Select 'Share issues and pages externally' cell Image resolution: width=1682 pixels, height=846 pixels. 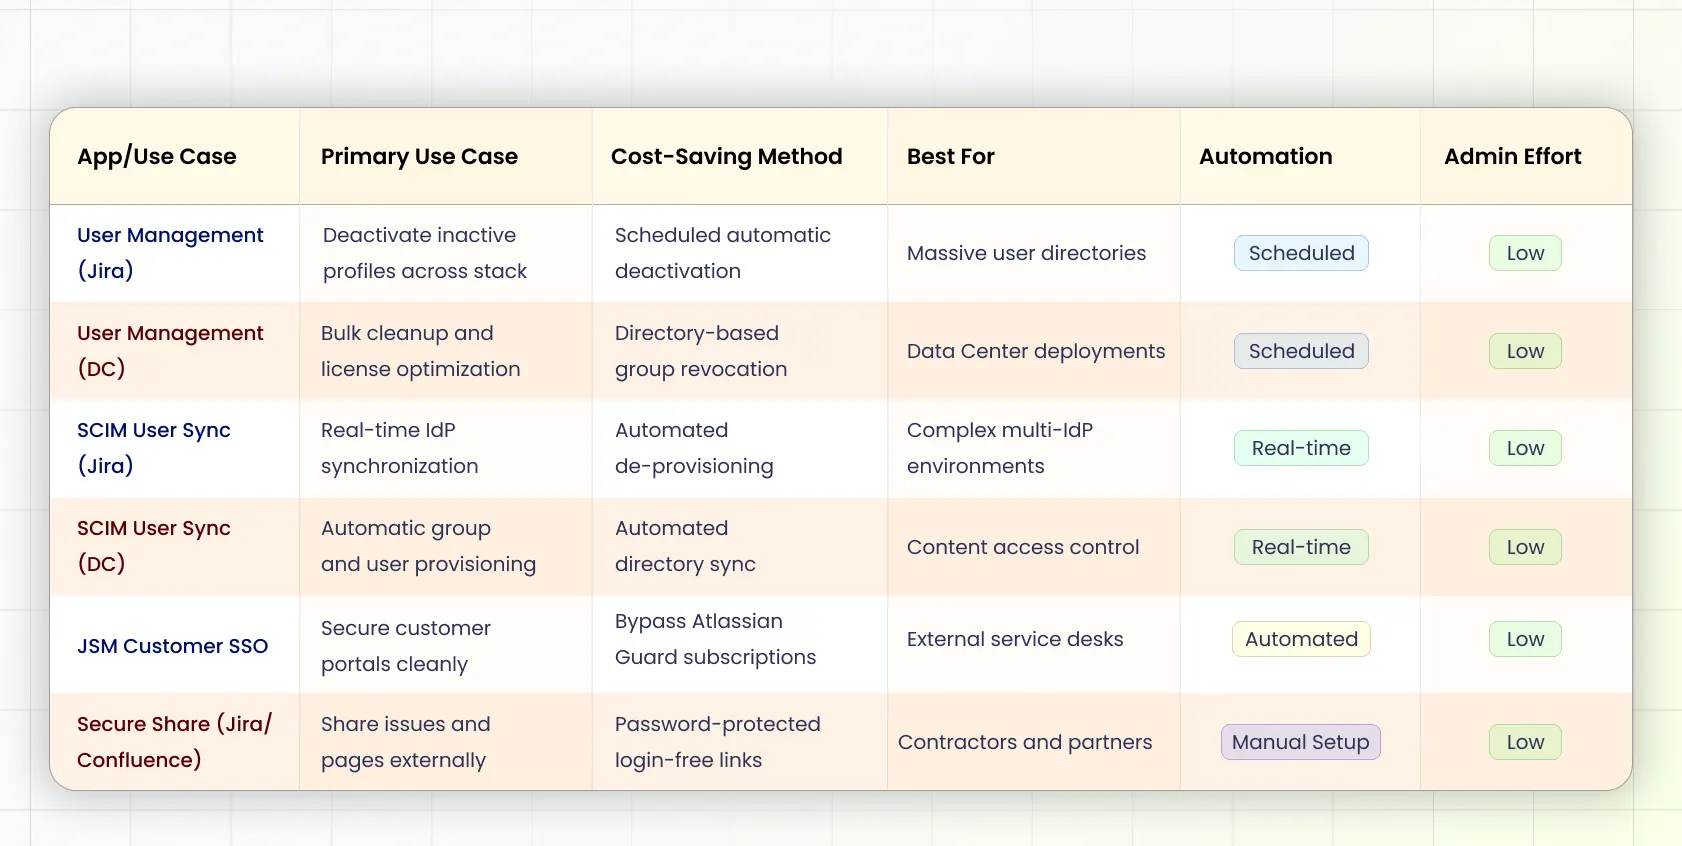pyautogui.click(x=446, y=742)
